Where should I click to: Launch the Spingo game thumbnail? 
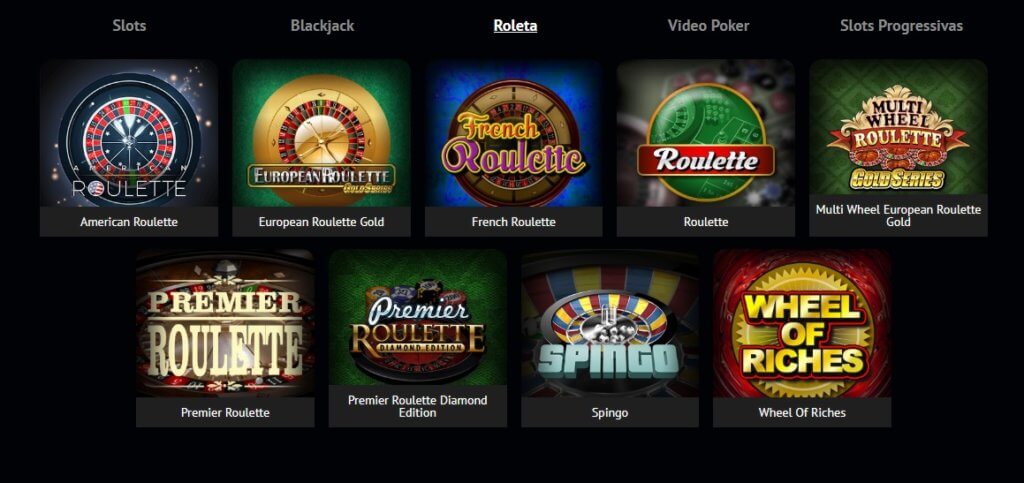pos(610,324)
